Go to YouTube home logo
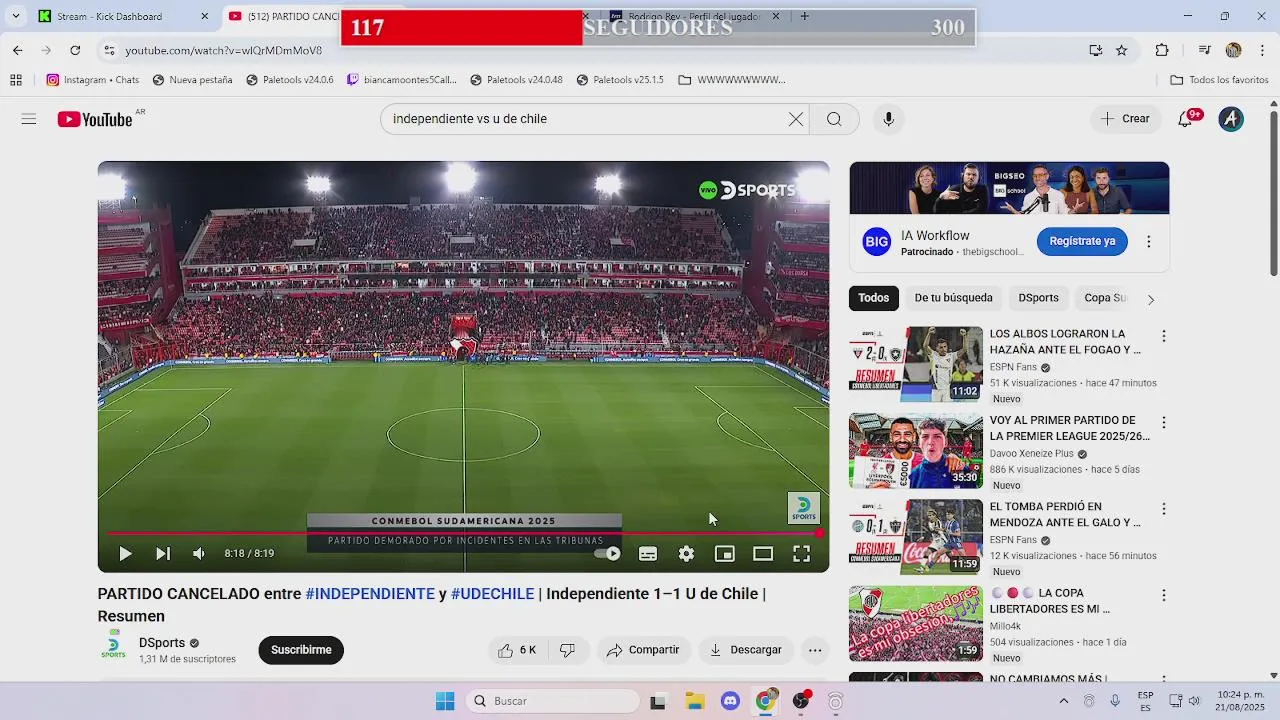This screenshot has width=1280, height=720. tap(95, 119)
